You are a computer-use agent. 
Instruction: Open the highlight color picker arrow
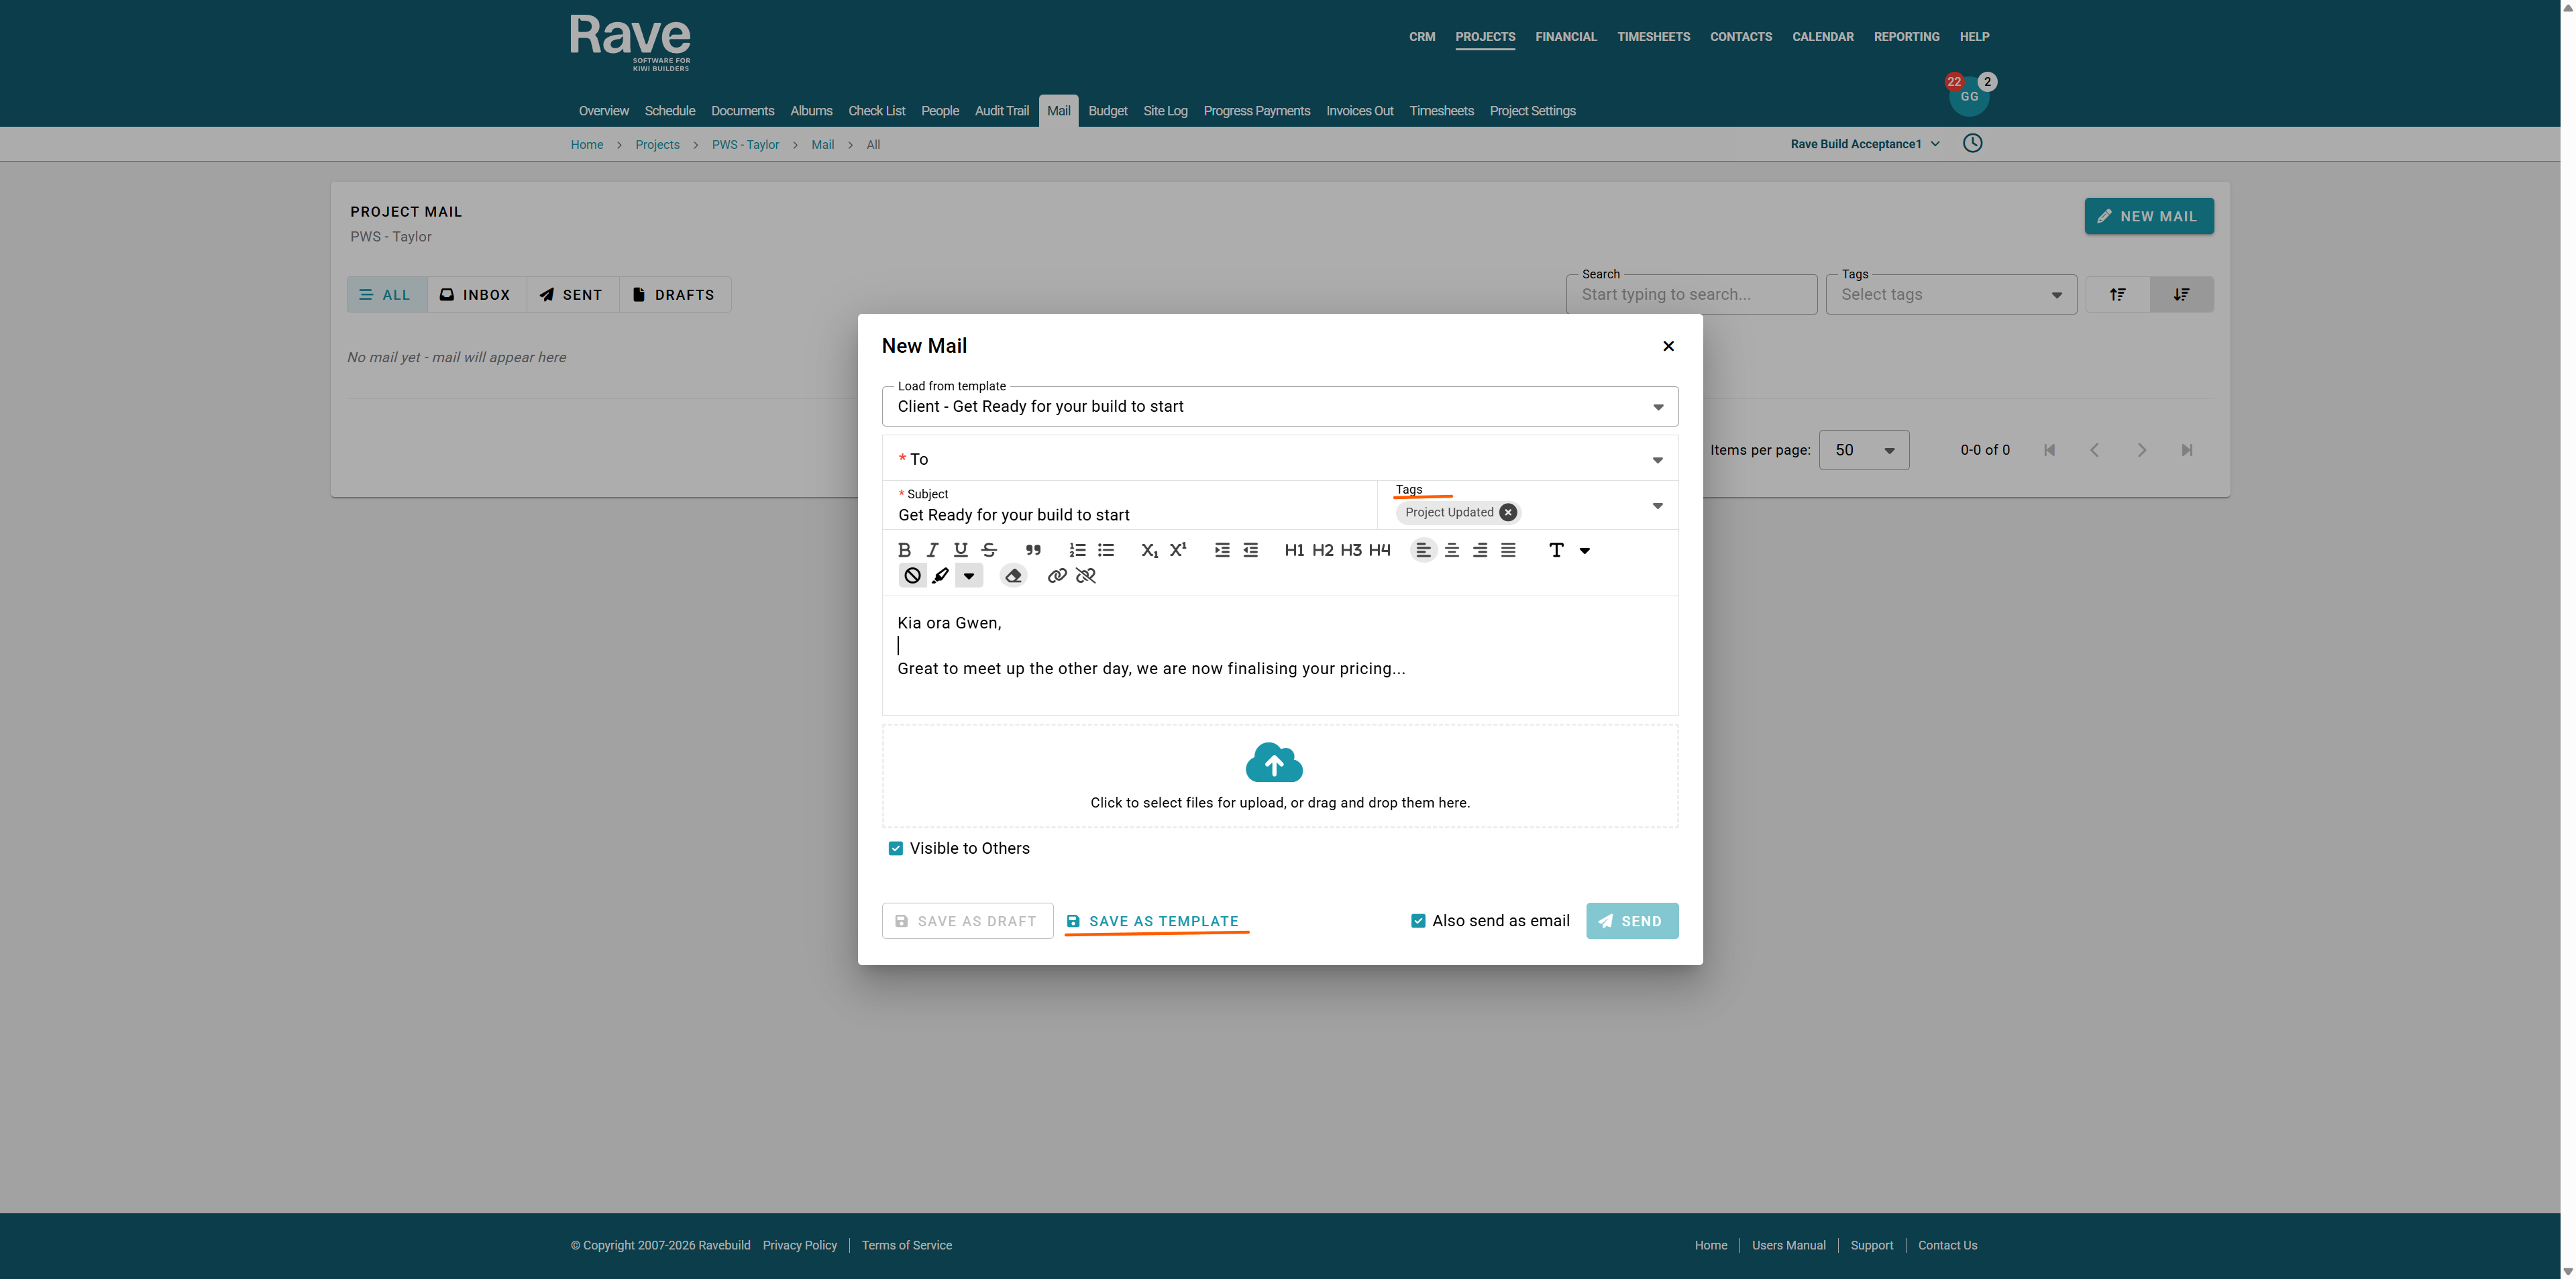point(969,576)
